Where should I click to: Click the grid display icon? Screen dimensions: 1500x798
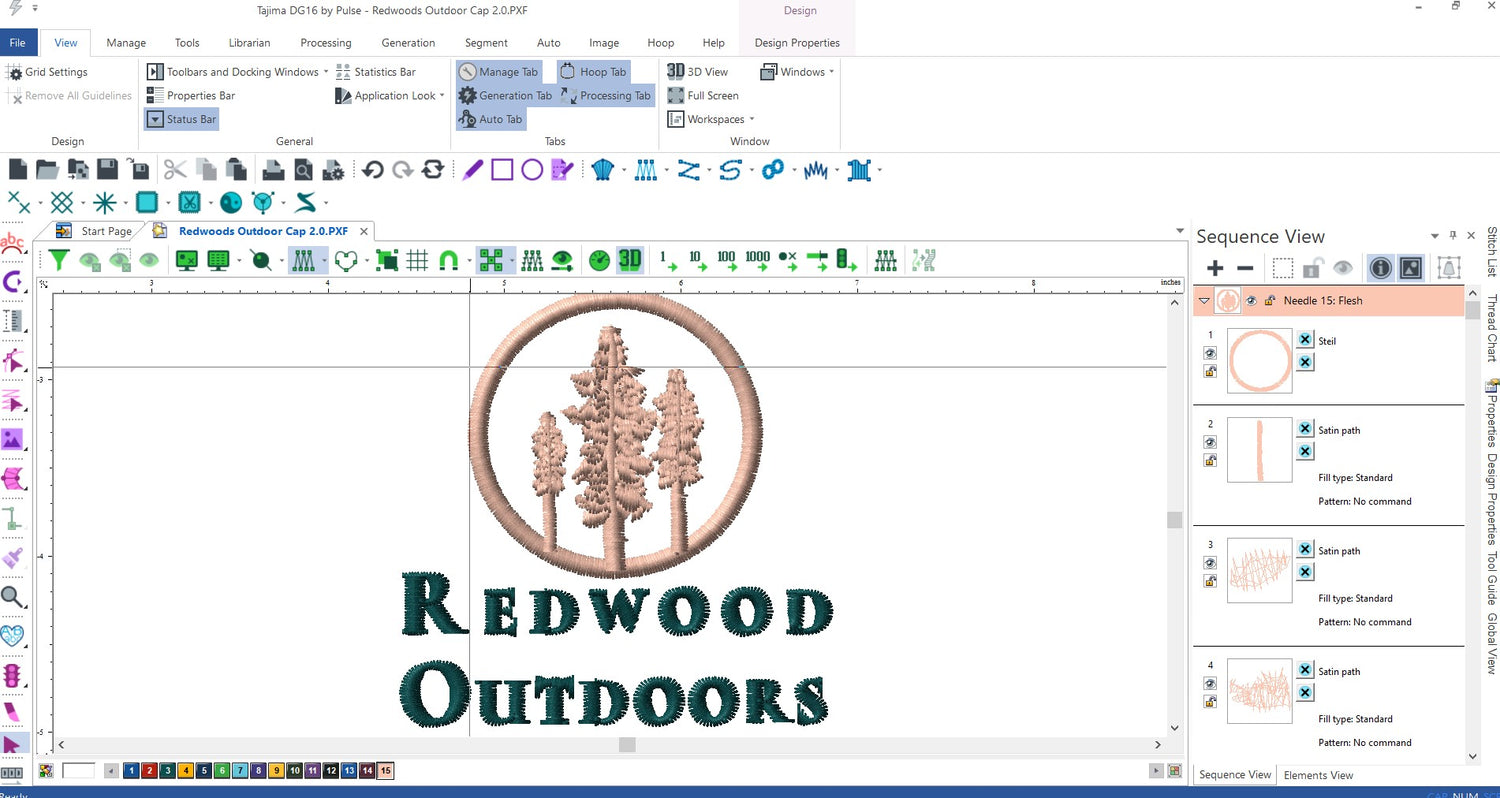[x=417, y=260]
